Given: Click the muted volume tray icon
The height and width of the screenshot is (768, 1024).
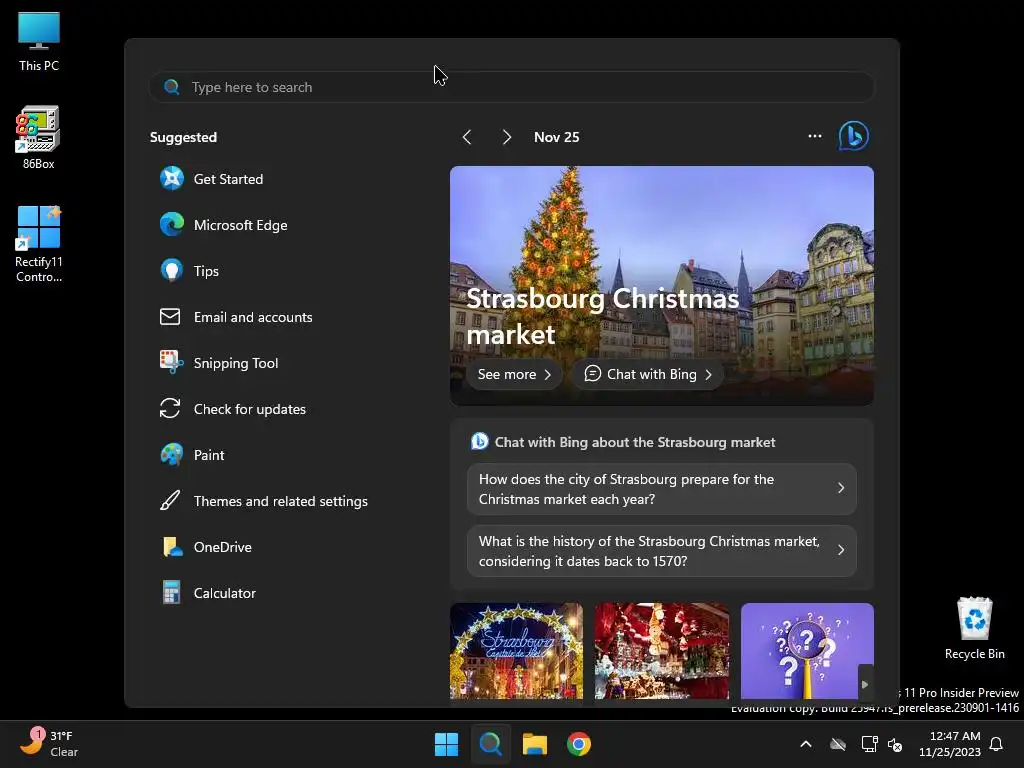Looking at the screenshot, I should 895,744.
